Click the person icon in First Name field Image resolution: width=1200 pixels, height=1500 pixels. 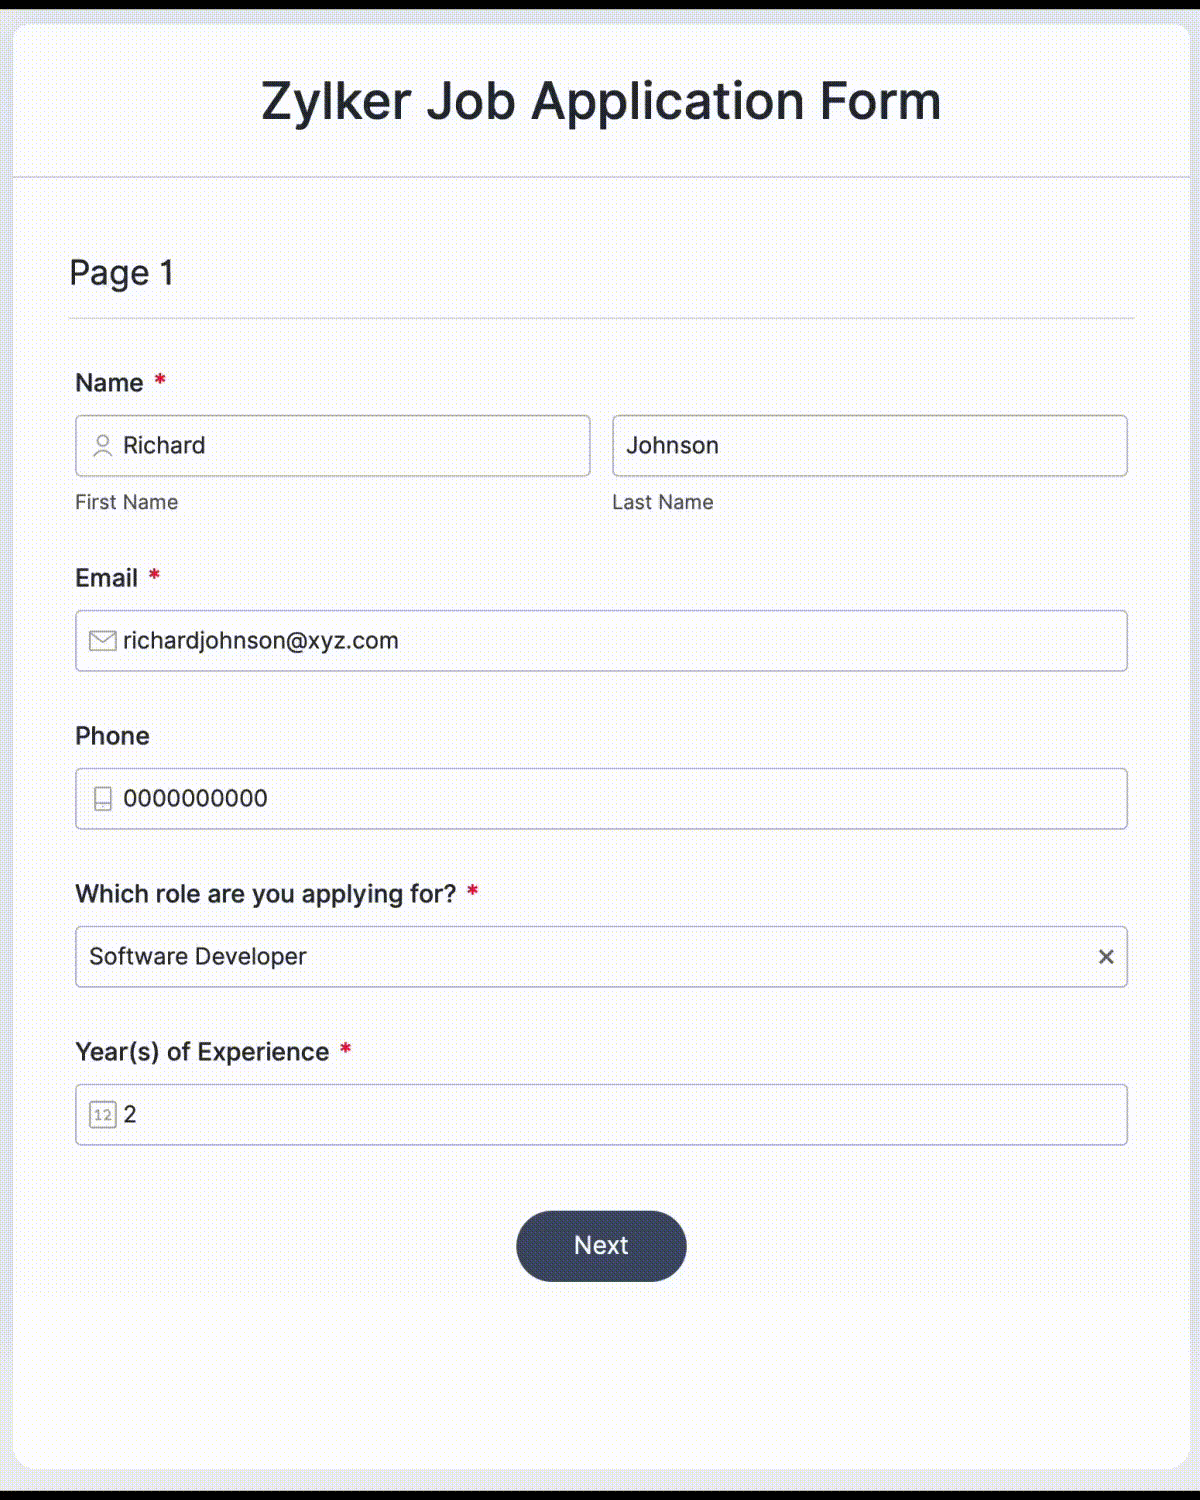(x=102, y=446)
